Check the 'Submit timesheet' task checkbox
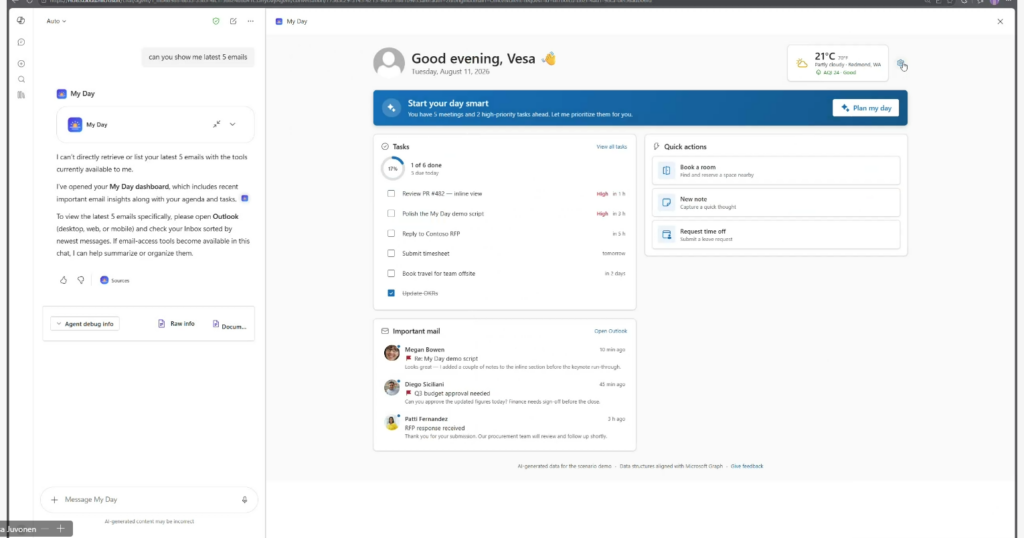Screen dimensions: 1024x538 point(391,253)
